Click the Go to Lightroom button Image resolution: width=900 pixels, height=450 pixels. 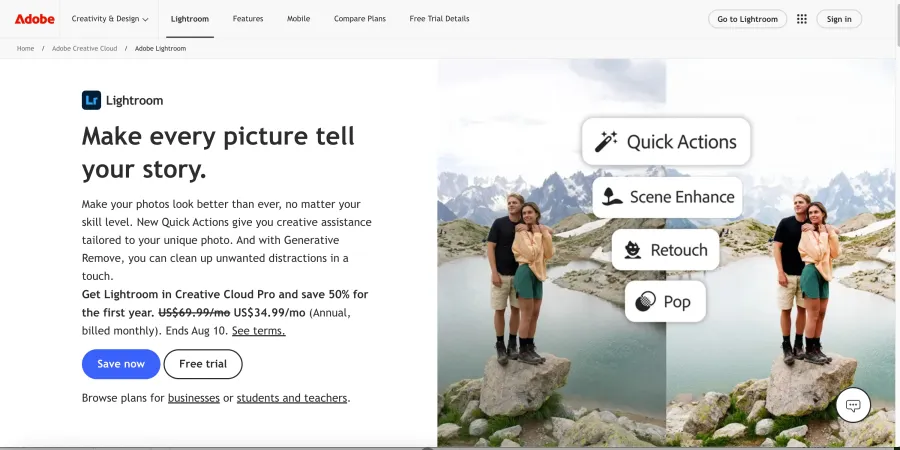[747, 19]
